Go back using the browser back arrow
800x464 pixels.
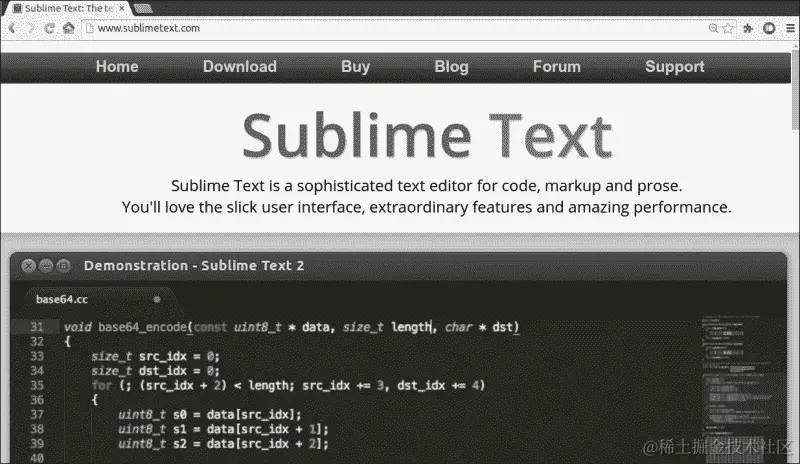[12, 28]
